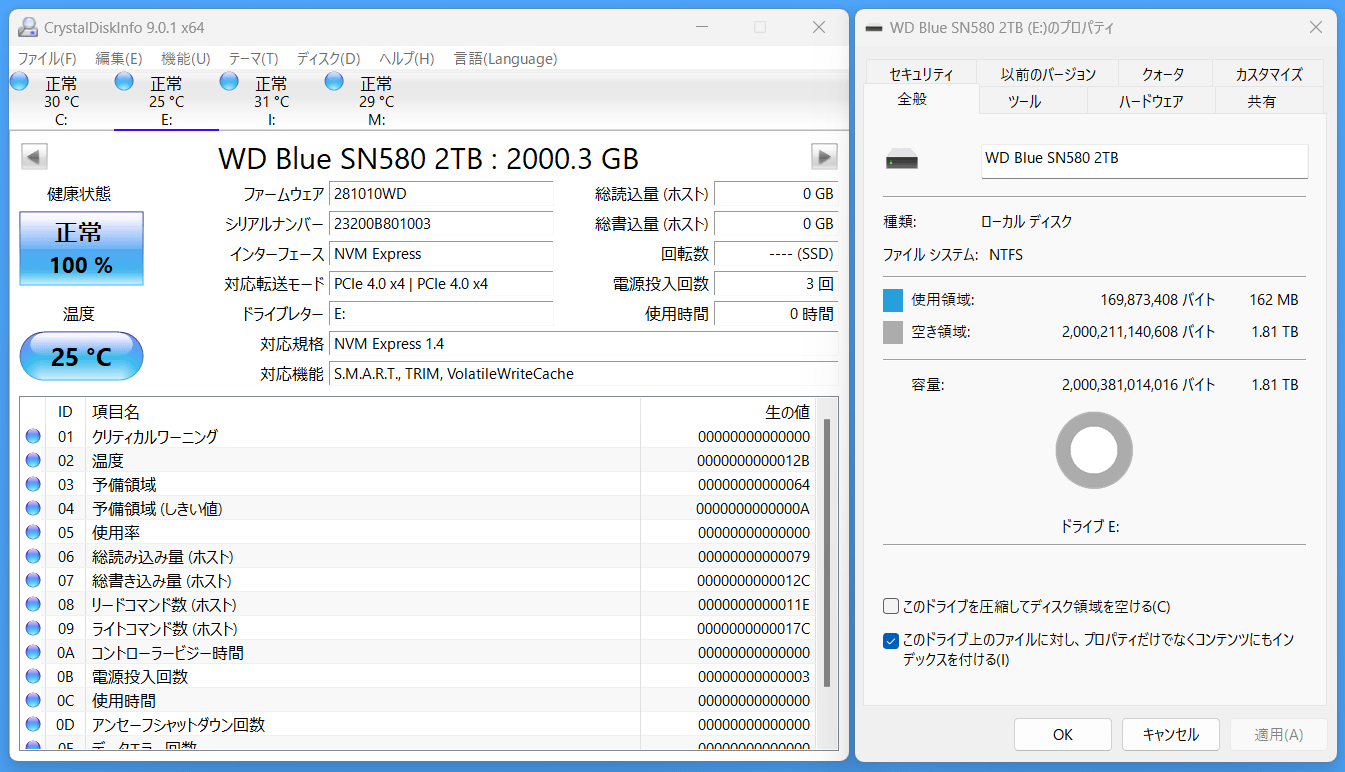Click the next disk right arrow button

pos(824,157)
